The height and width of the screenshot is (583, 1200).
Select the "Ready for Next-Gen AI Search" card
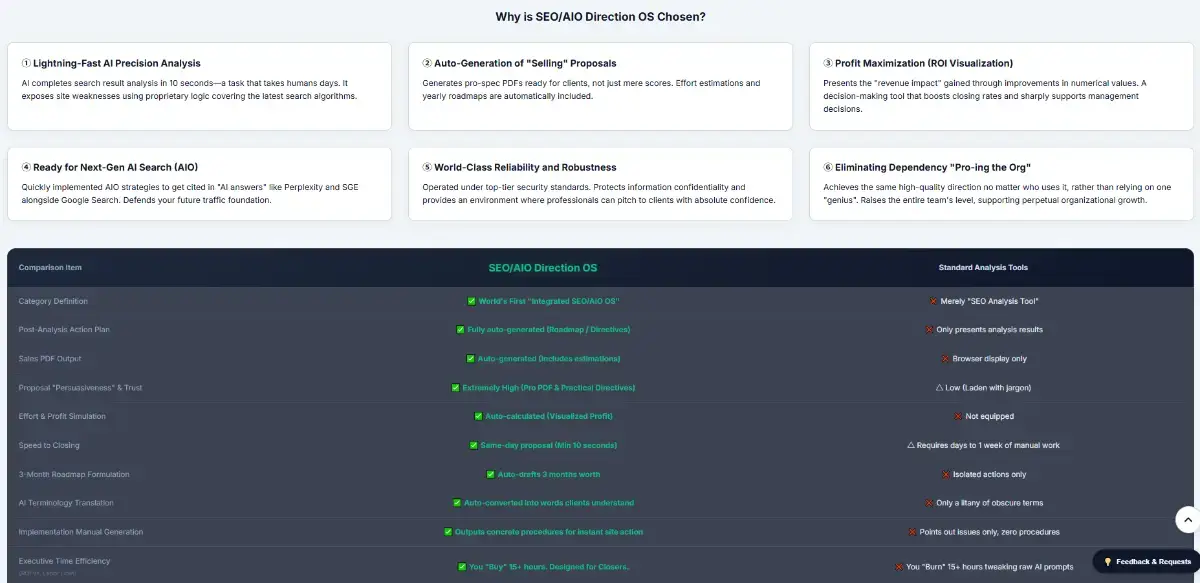click(x=199, y=184)
